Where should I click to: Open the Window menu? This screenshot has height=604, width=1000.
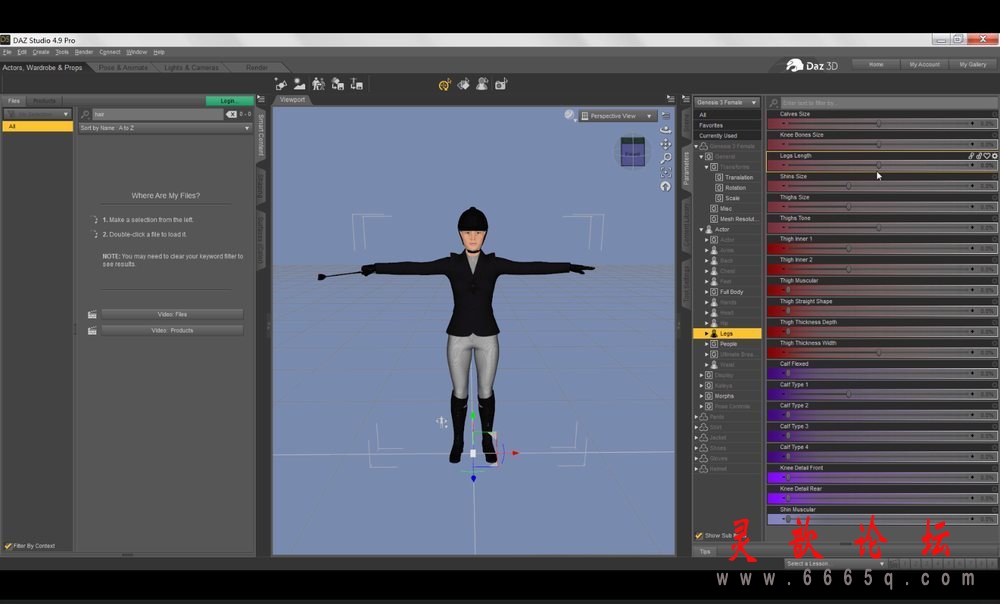point(136,52)
